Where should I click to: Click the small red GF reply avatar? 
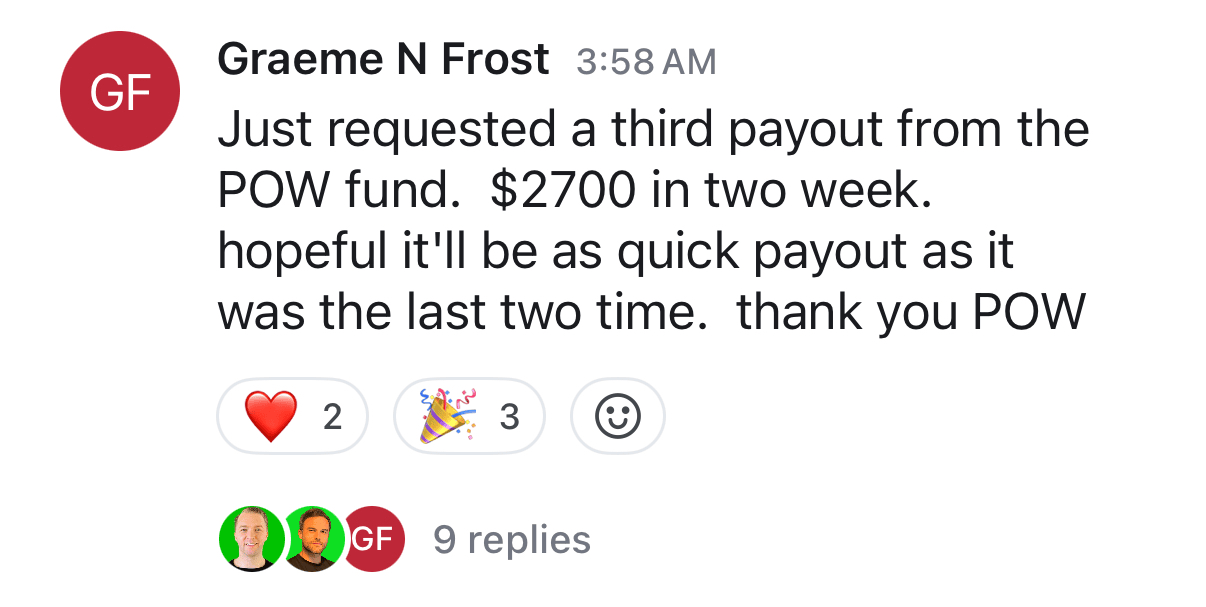[373, 539]
